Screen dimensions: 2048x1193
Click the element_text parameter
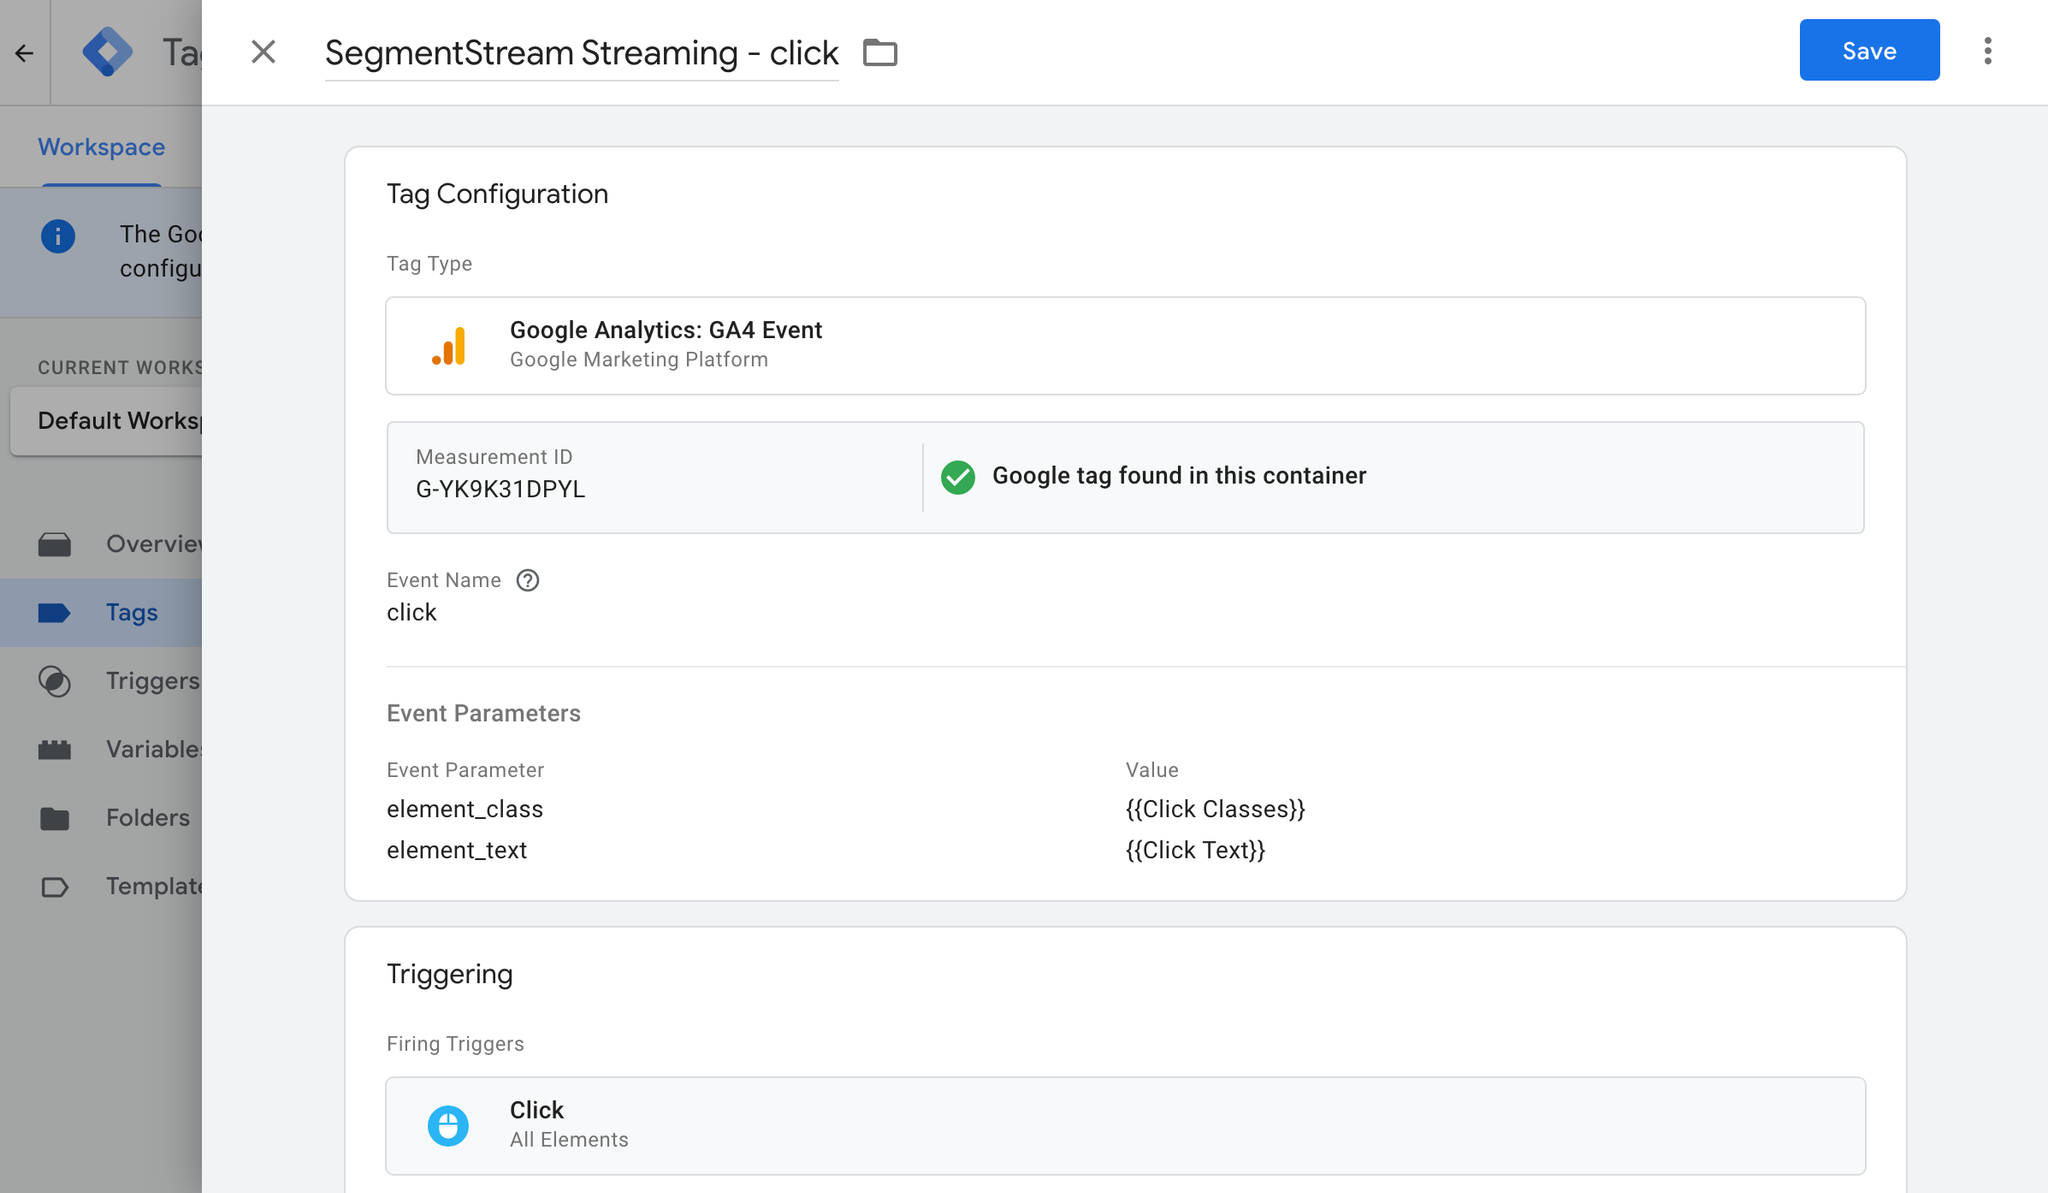click(457, 850)
